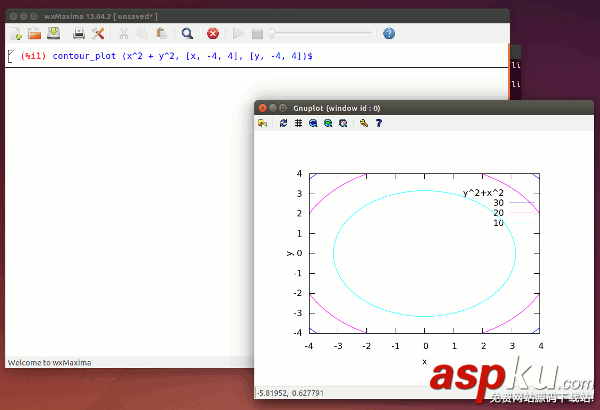This screenshot has width=600, height=410.
Task: Click legend entry 30 in the plot
Action: 498,203
